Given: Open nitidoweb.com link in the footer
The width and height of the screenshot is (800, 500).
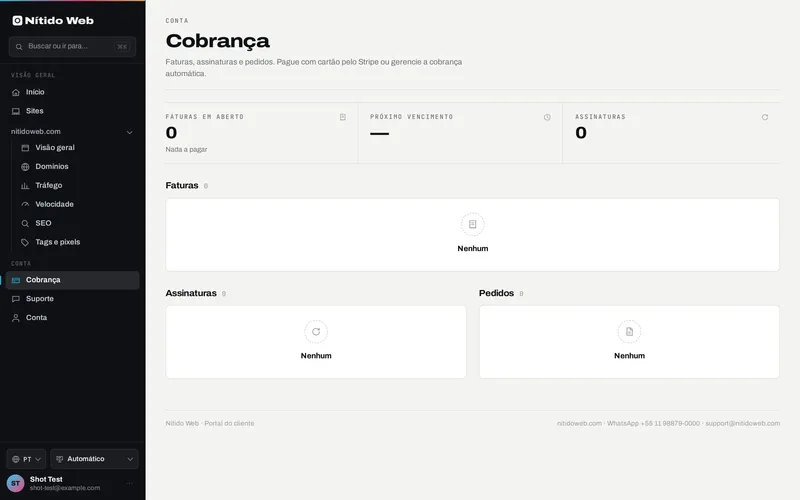Looking at the screenshot, I should pos(579,423).
